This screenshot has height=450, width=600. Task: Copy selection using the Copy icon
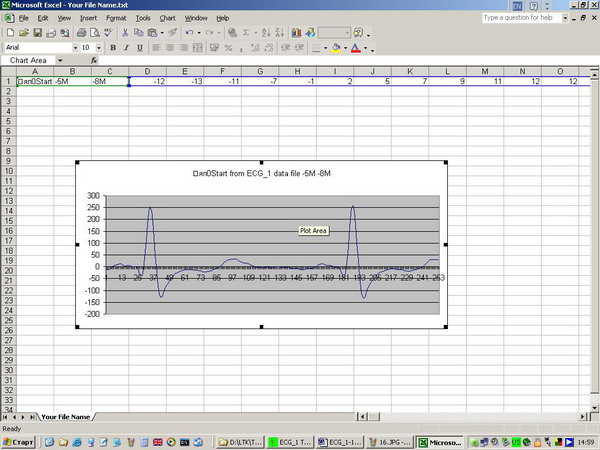(x=138, y=33)
